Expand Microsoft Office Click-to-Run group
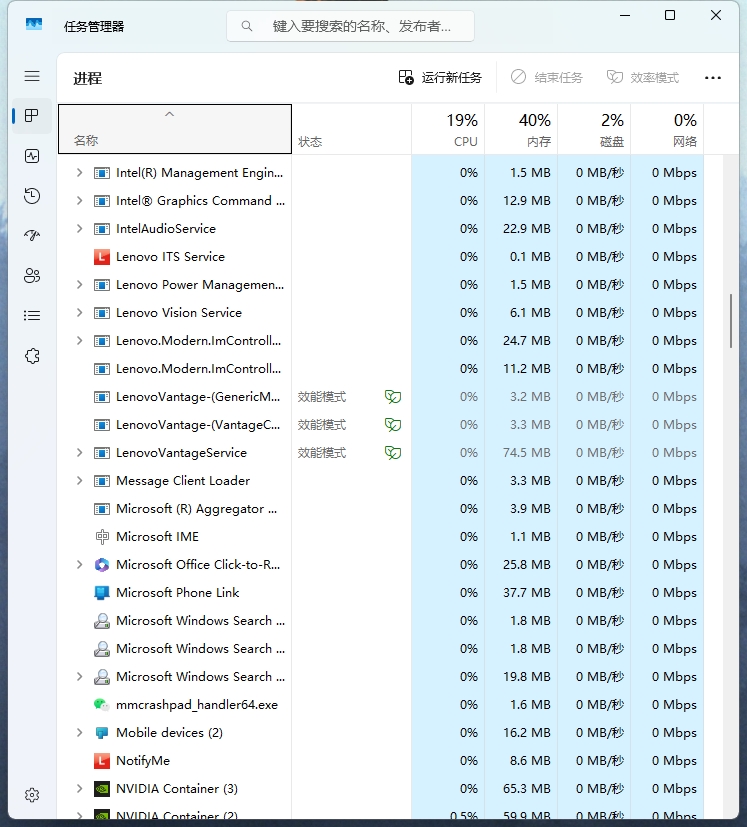The height and width of the screenshot is (827, 747). point(79,564)
